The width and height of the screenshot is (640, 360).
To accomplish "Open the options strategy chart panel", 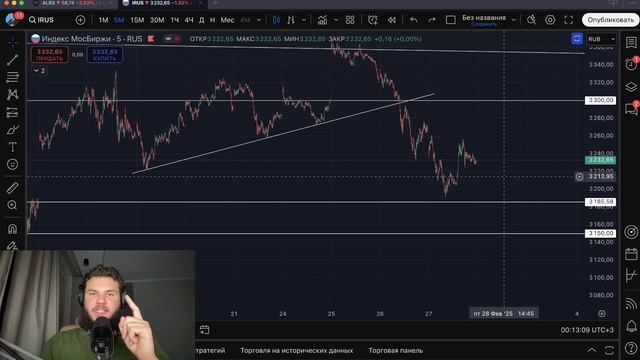I will click(631, 276).
